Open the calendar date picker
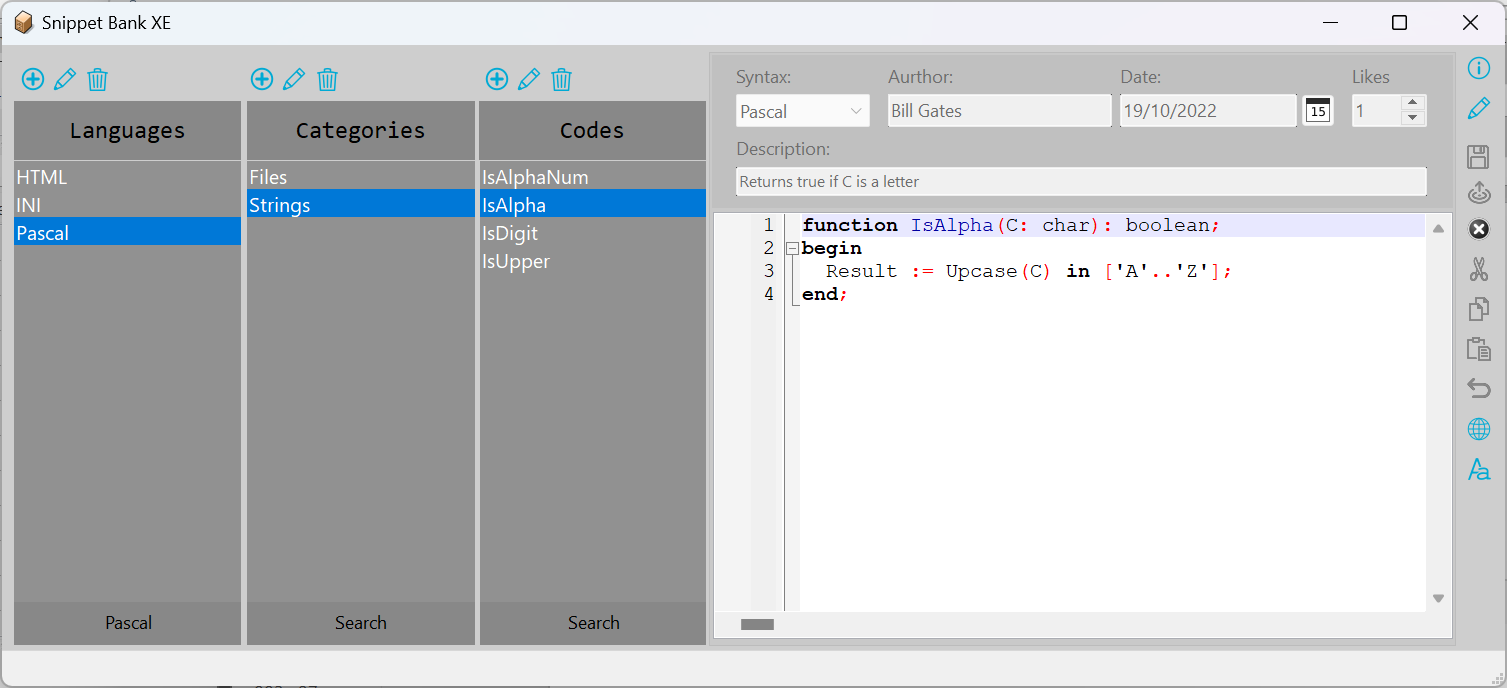This screenshot has height=688, width=1507. point(1317,110)
